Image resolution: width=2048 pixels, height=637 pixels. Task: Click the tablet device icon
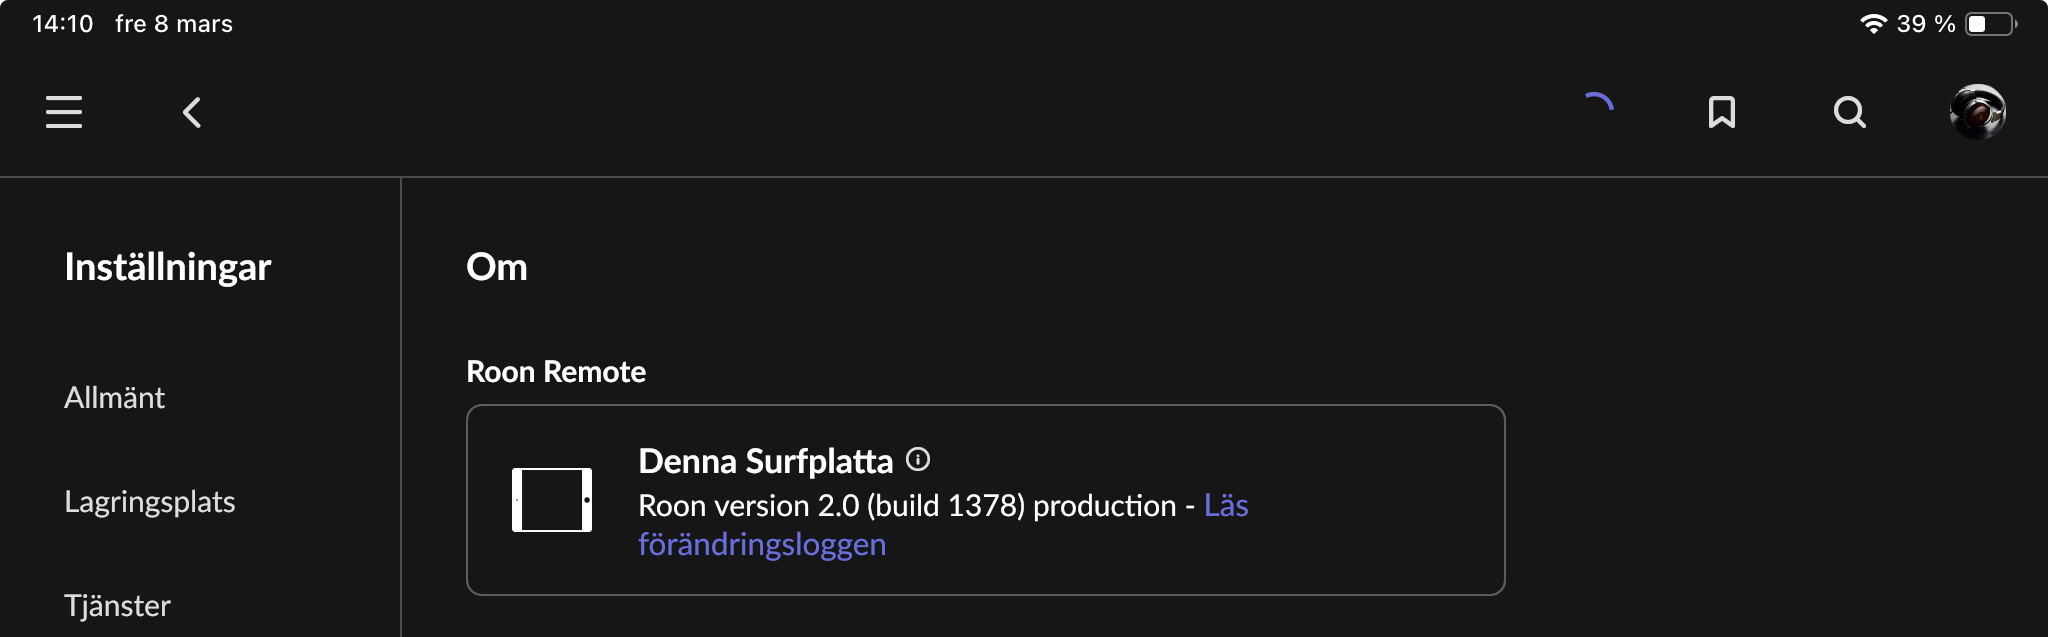[552, 500]
